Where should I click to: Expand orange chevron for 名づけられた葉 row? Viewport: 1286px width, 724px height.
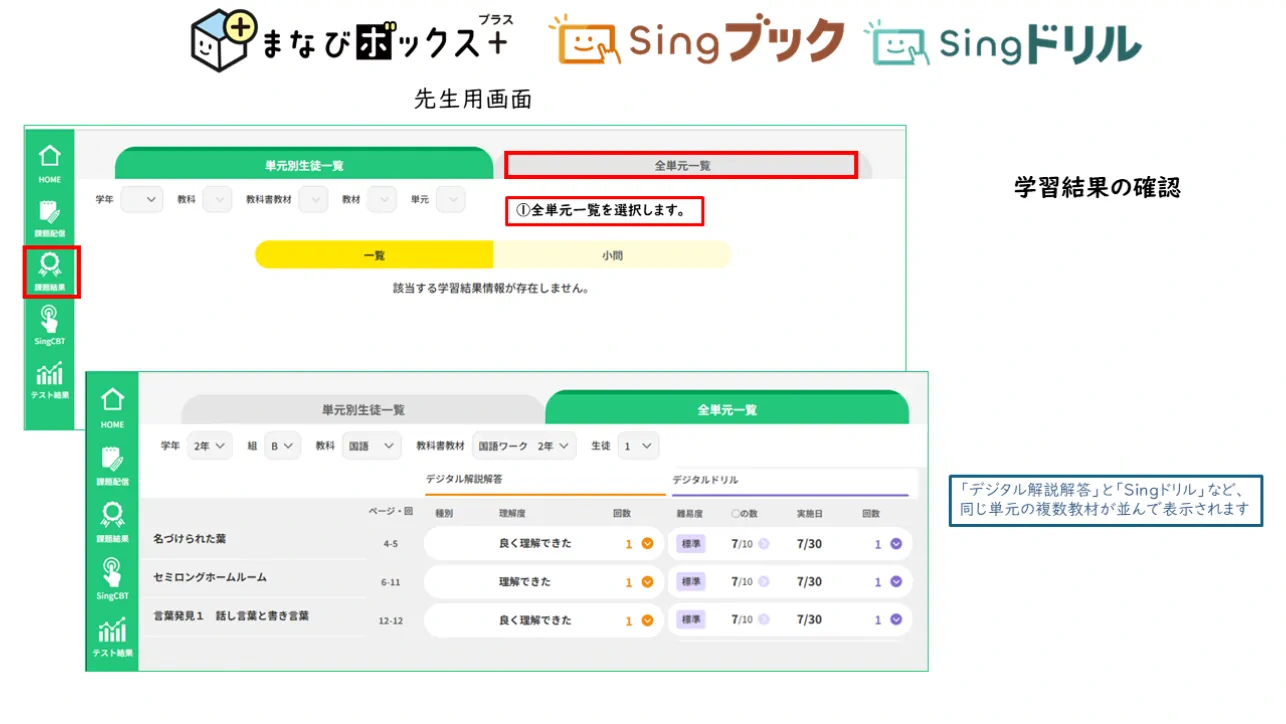point(647,544)
